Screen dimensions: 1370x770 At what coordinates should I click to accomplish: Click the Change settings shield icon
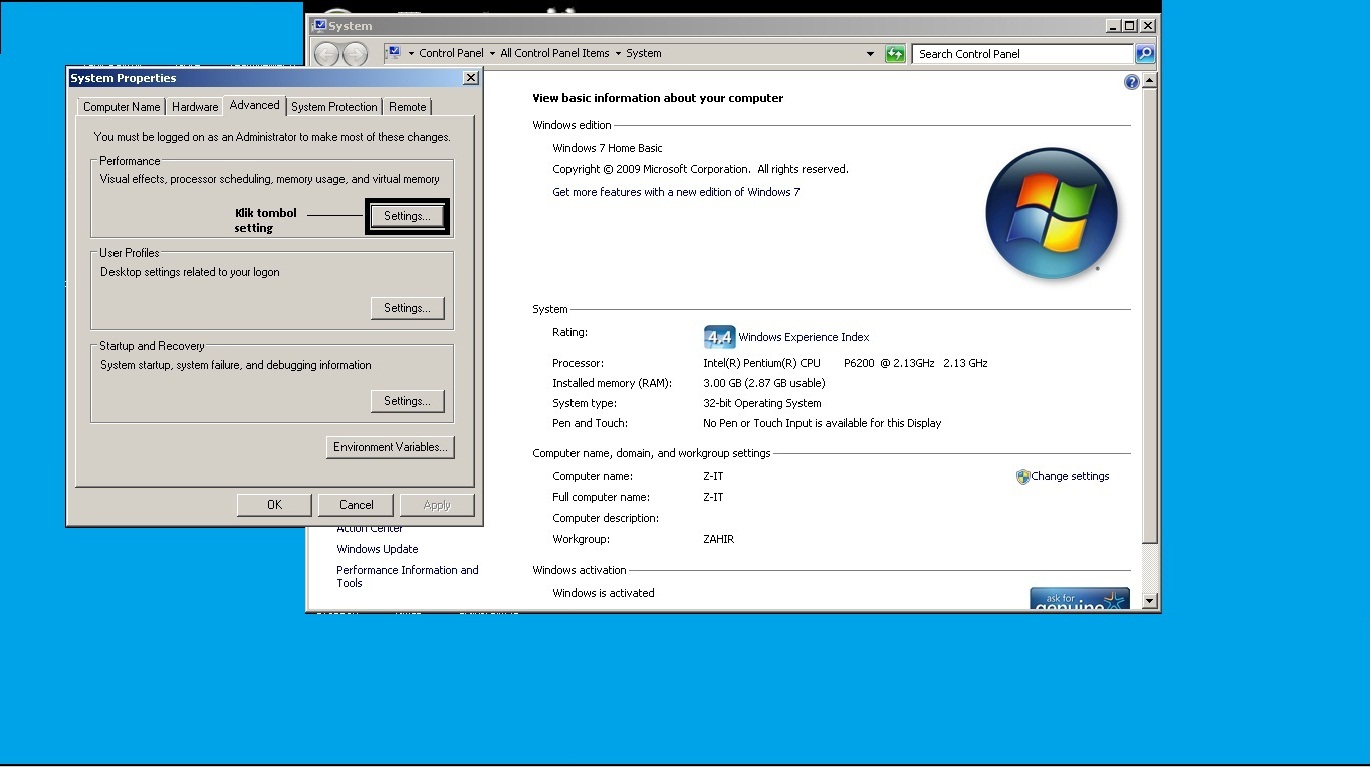pos(1023,477)
